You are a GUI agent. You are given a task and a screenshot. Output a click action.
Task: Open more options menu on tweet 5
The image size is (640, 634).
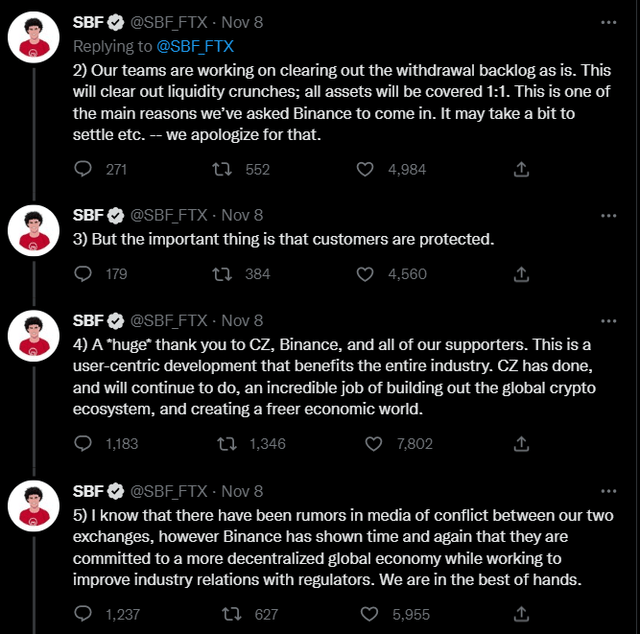point(609,491)
